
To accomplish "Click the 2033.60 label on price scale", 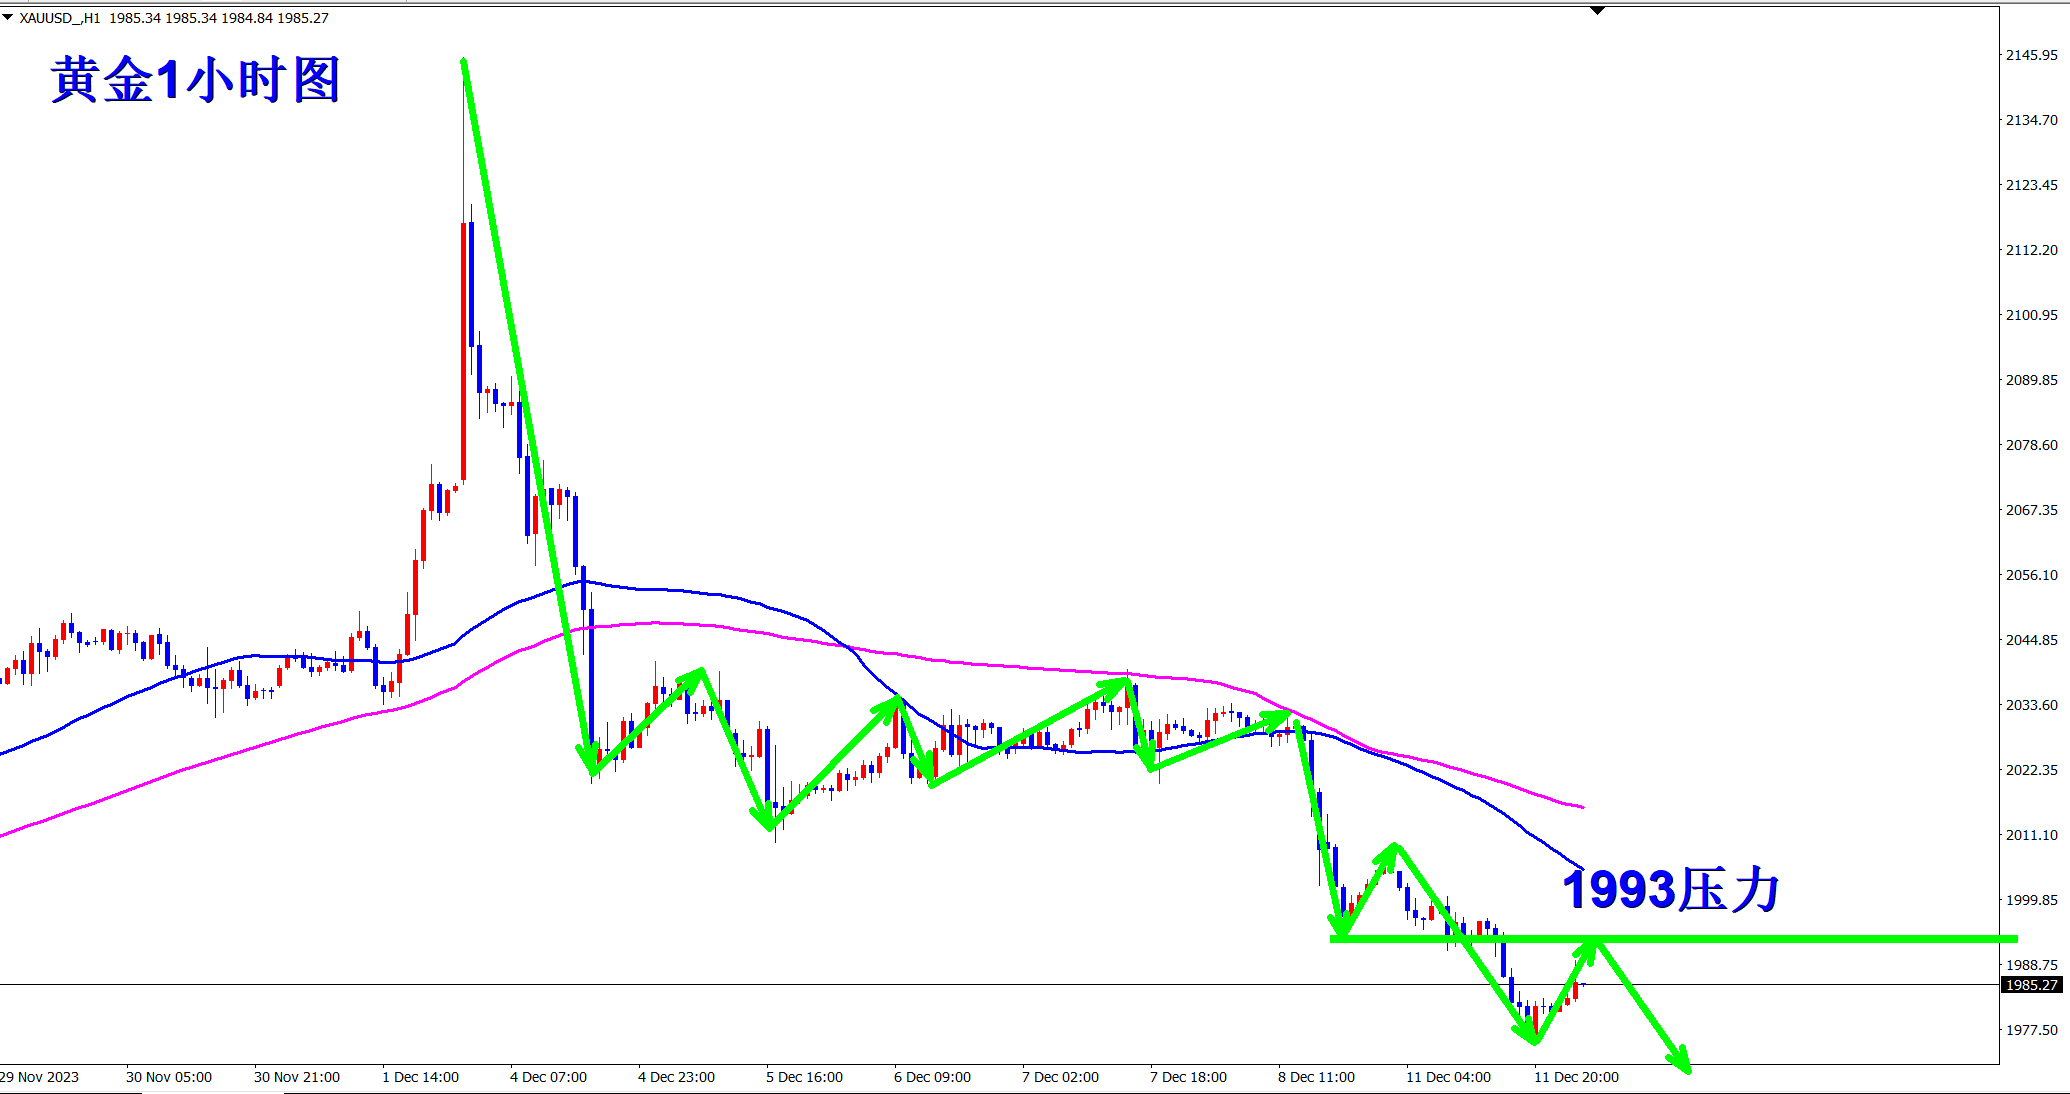I will 2031,705.
